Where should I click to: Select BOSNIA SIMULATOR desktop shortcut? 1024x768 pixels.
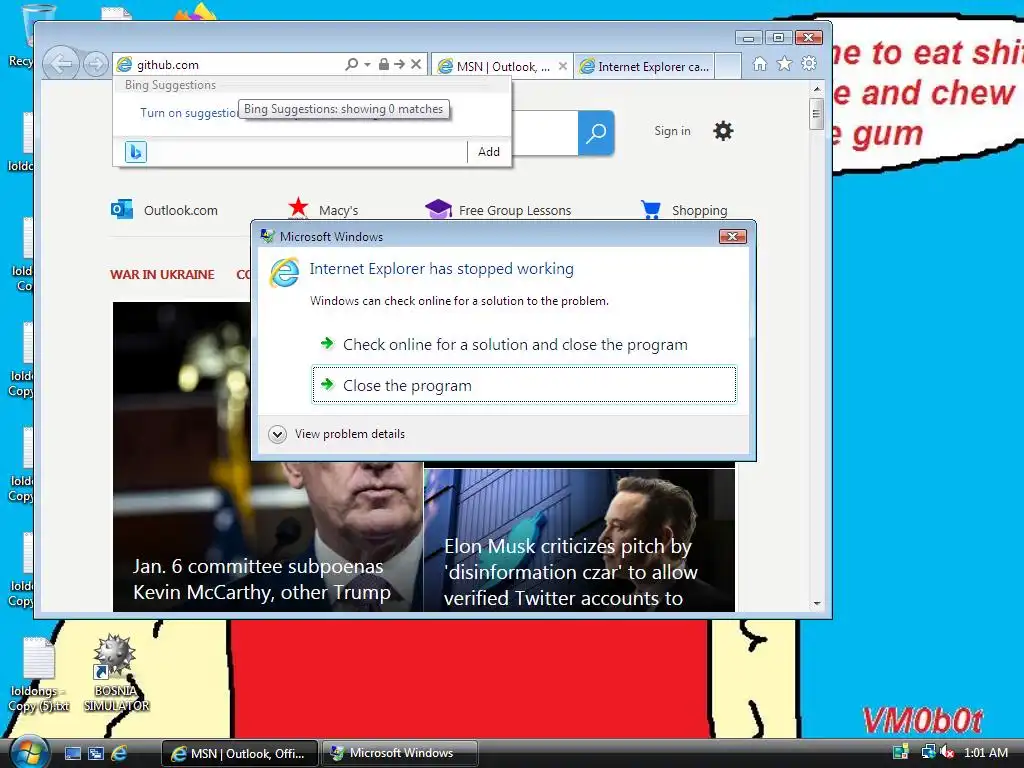pyautogui.click(x=116, y=673)
